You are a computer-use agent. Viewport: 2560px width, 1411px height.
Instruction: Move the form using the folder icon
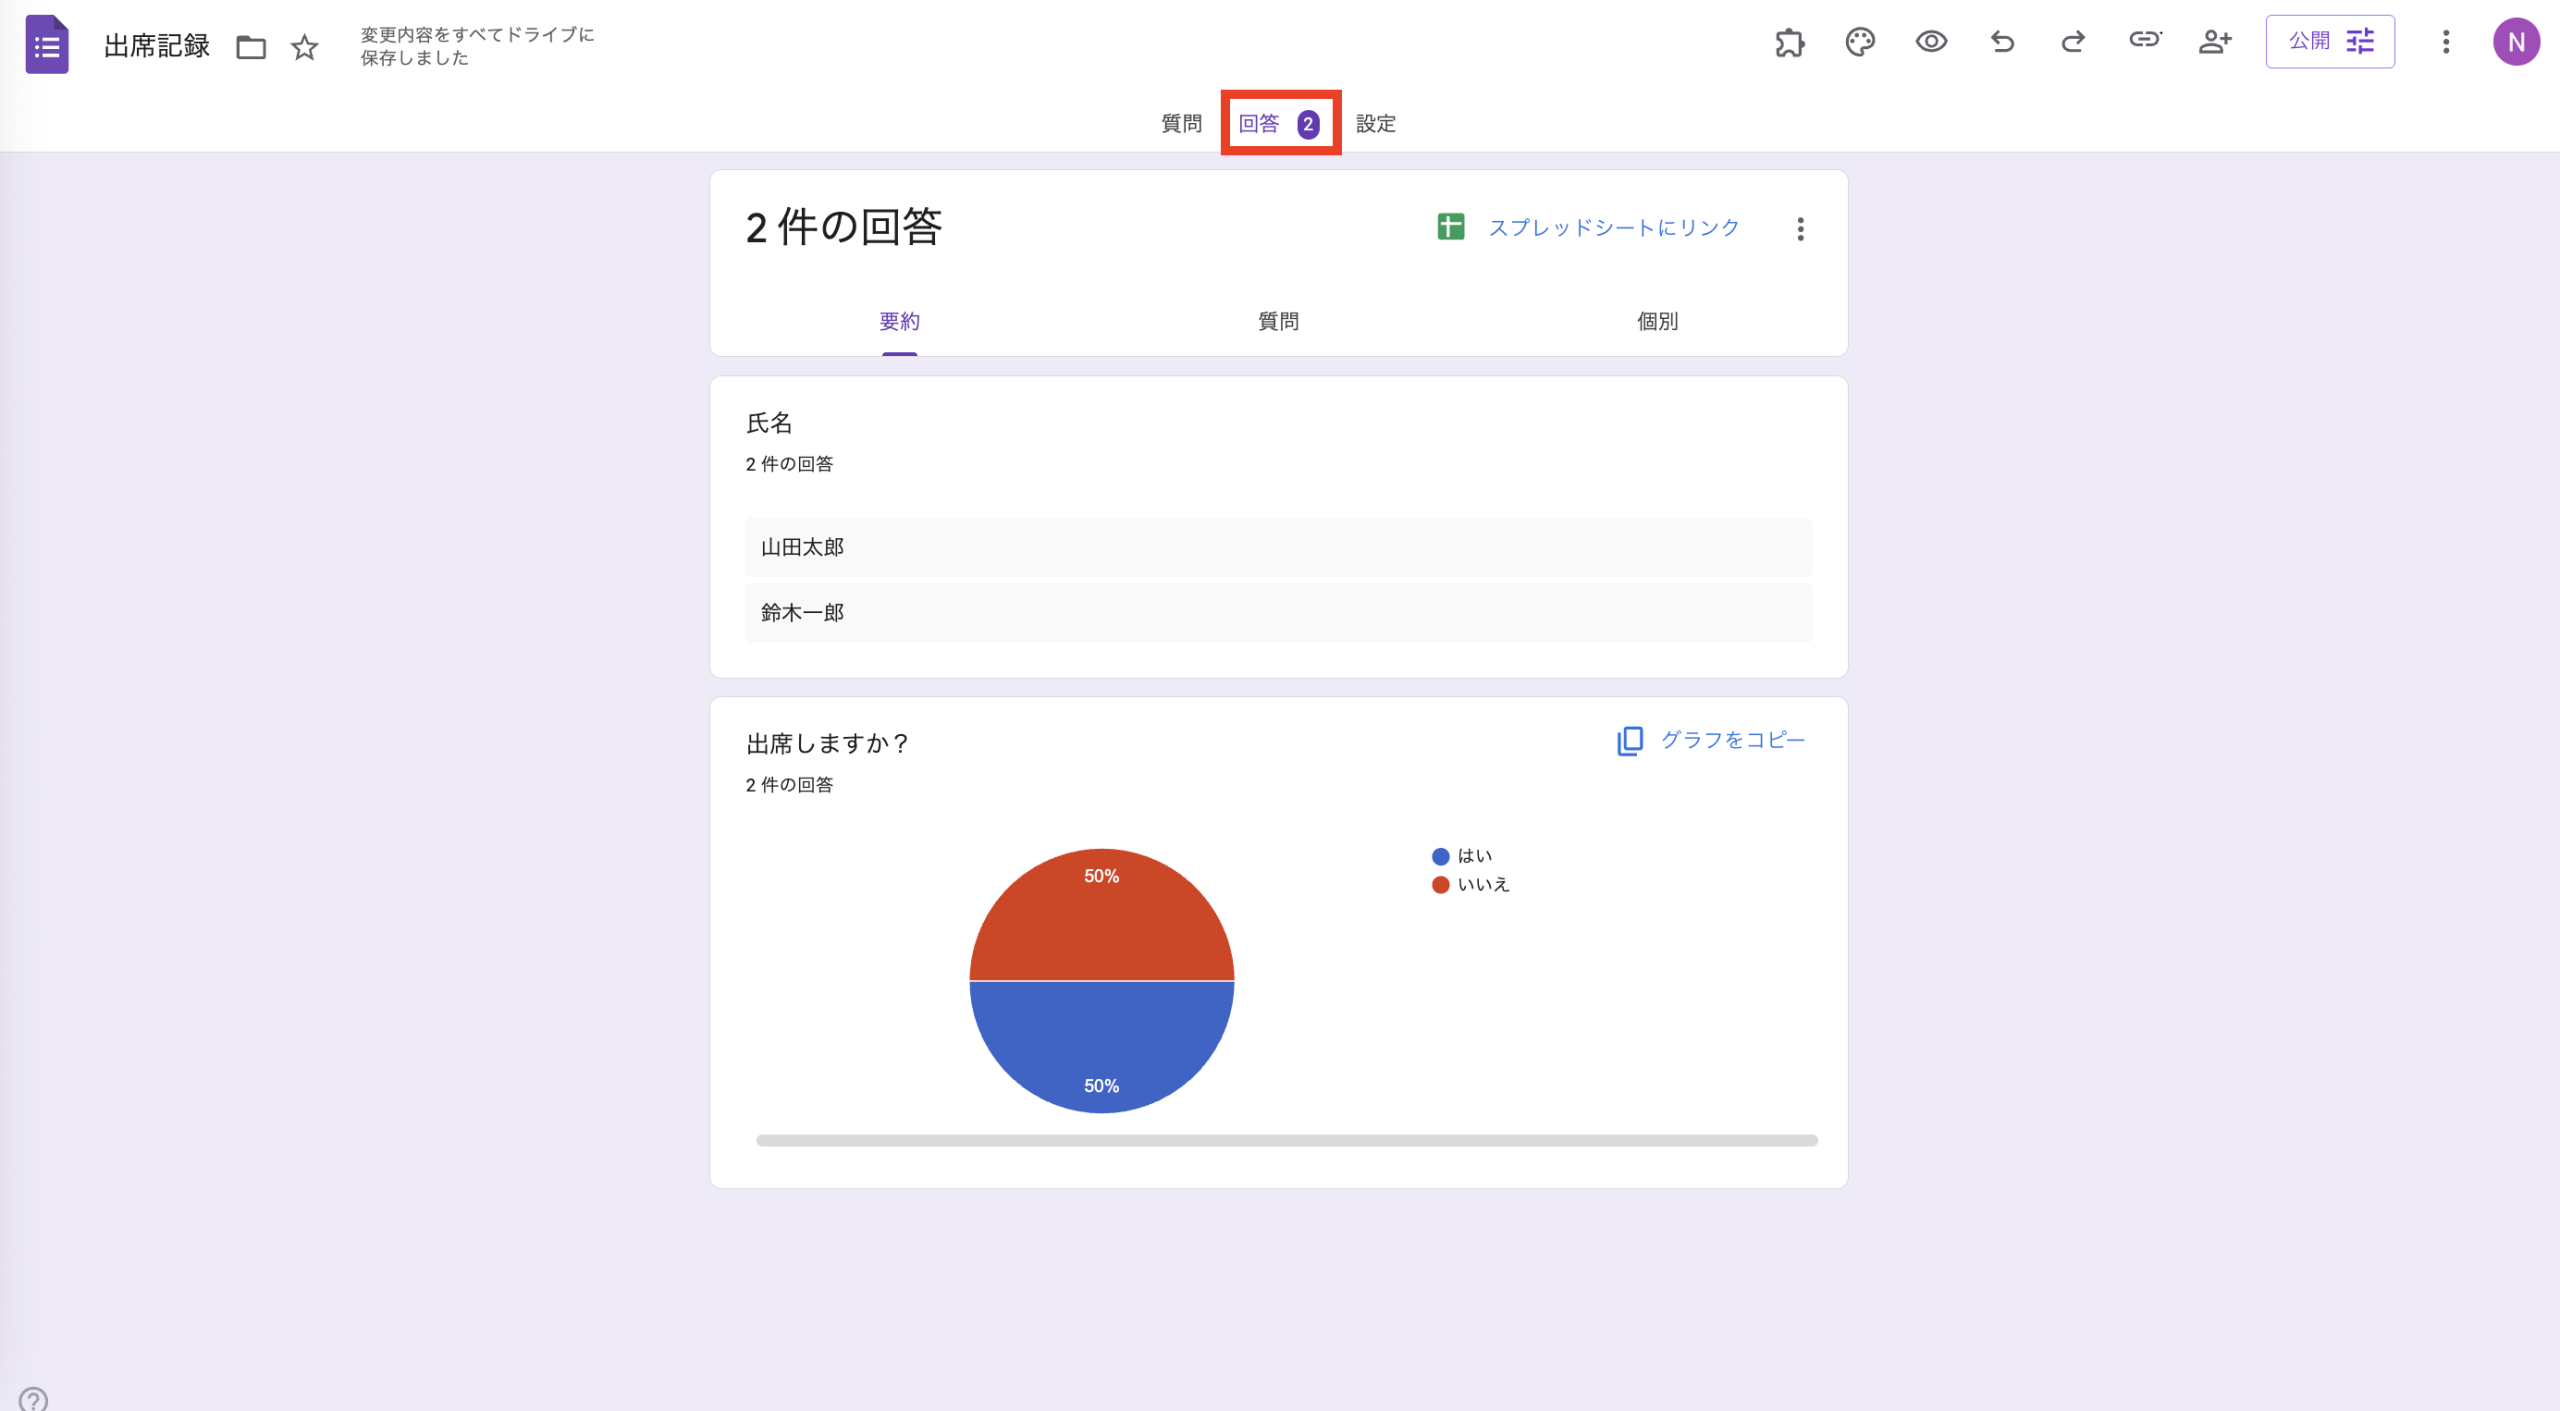pyautogui.click(x=251, y=46)
